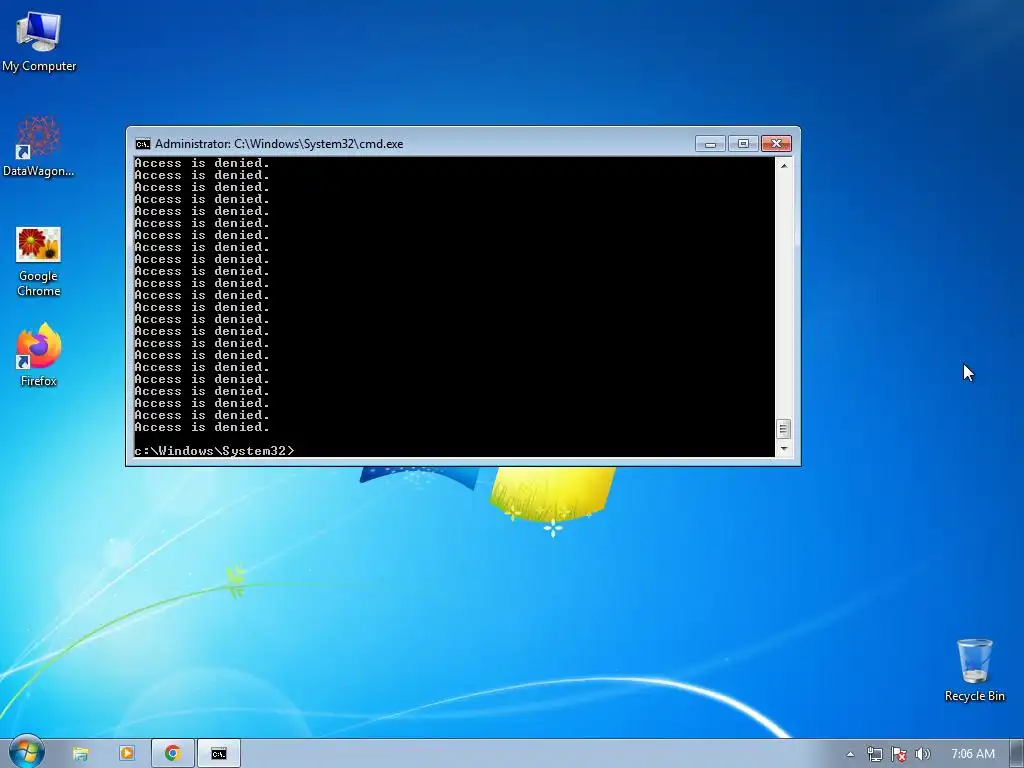Image resolution: width=1024 pixels, height=768 pixels.
Task: Select the Recycle Bin icon
Action: click(x=974, y=670)
